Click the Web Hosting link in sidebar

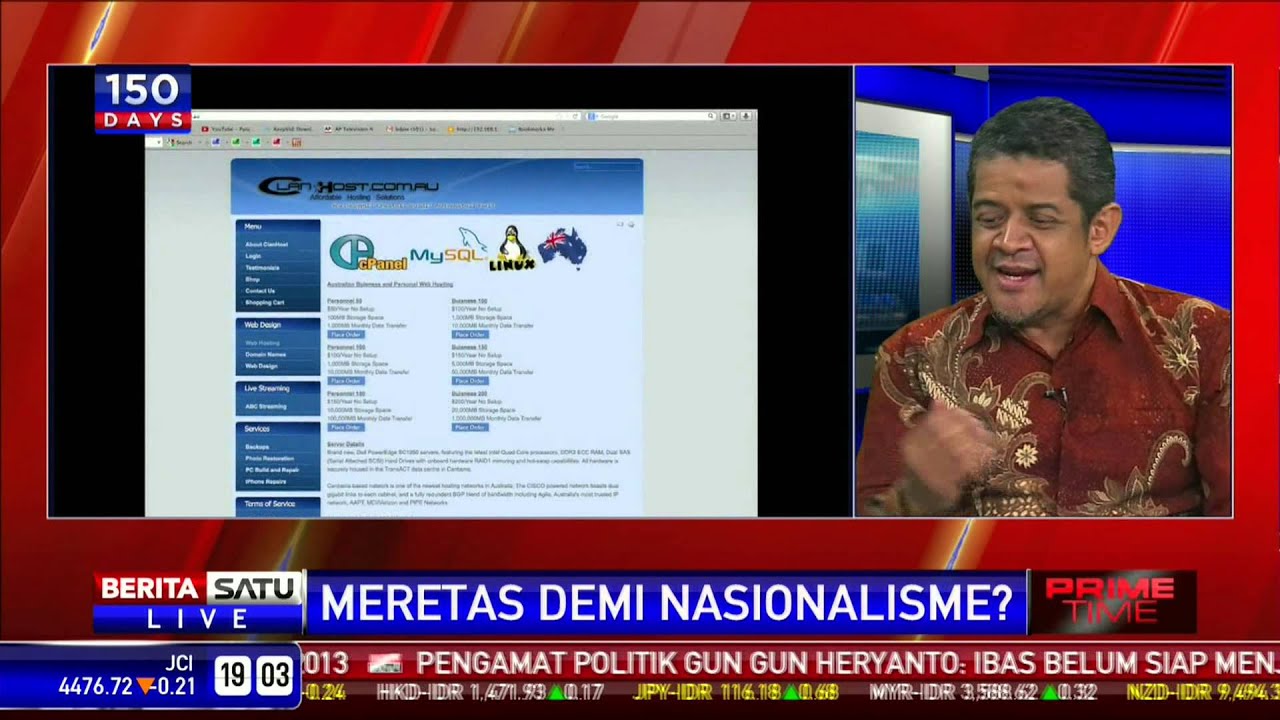(x=262, y=343)
